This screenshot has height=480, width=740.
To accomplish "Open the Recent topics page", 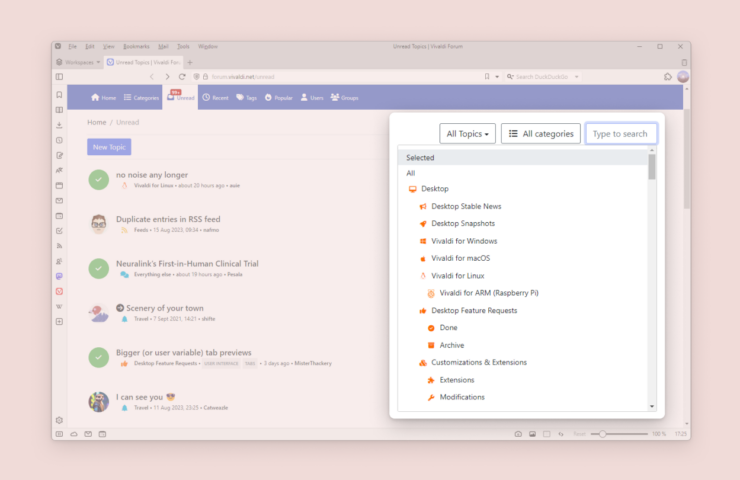I will click(x=216, y=98).
